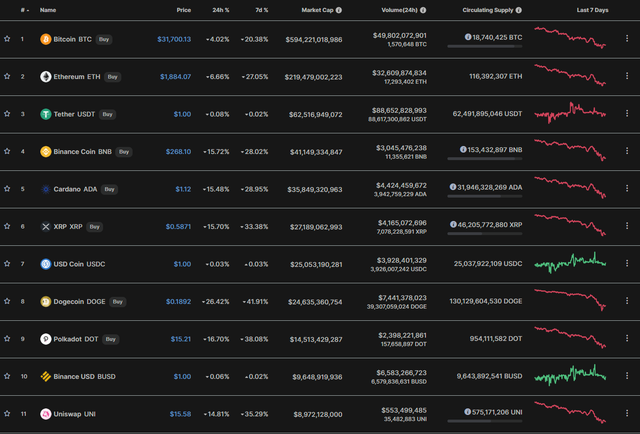
Task: Click the Binance USD logo icon
Action: pyautogui.click(x=46, y=376)
